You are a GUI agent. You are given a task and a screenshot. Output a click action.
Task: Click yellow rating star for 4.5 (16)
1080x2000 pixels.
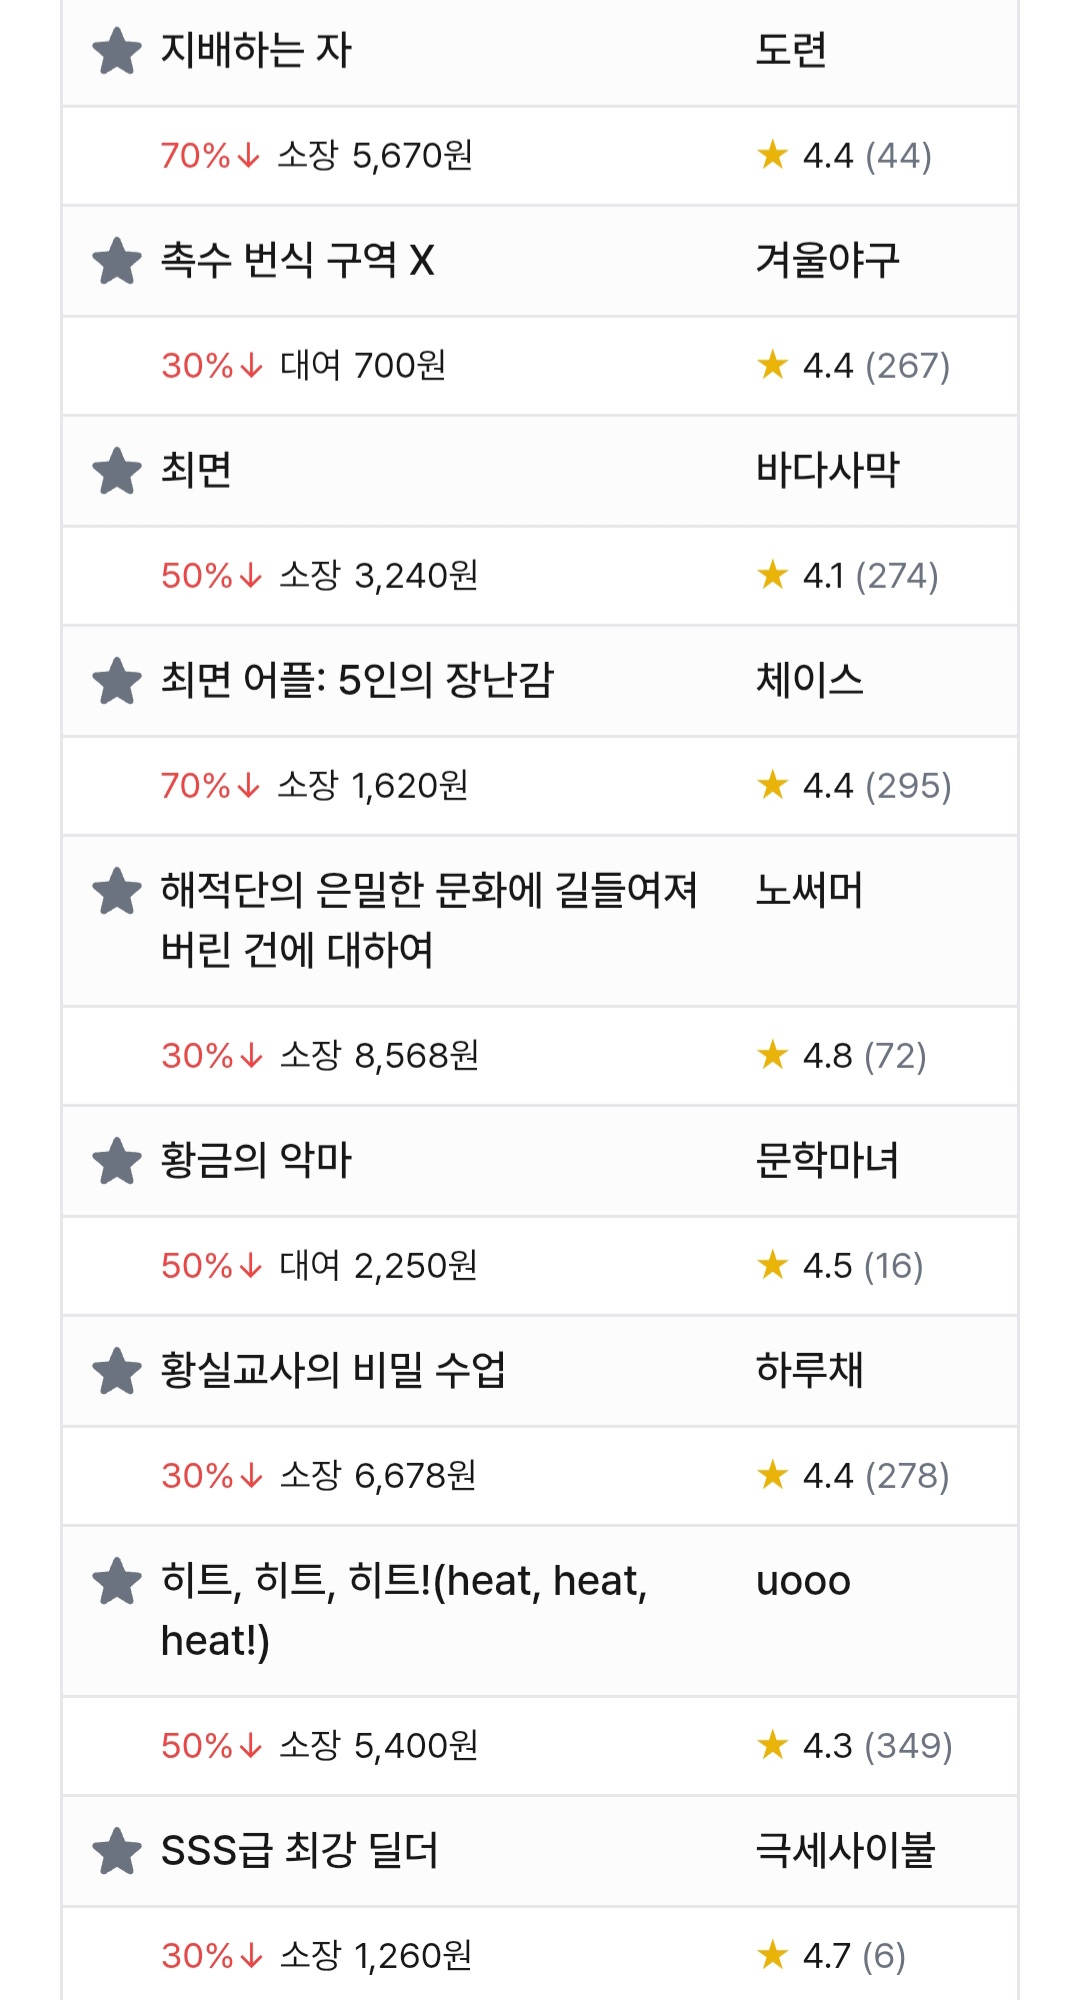773,1264
